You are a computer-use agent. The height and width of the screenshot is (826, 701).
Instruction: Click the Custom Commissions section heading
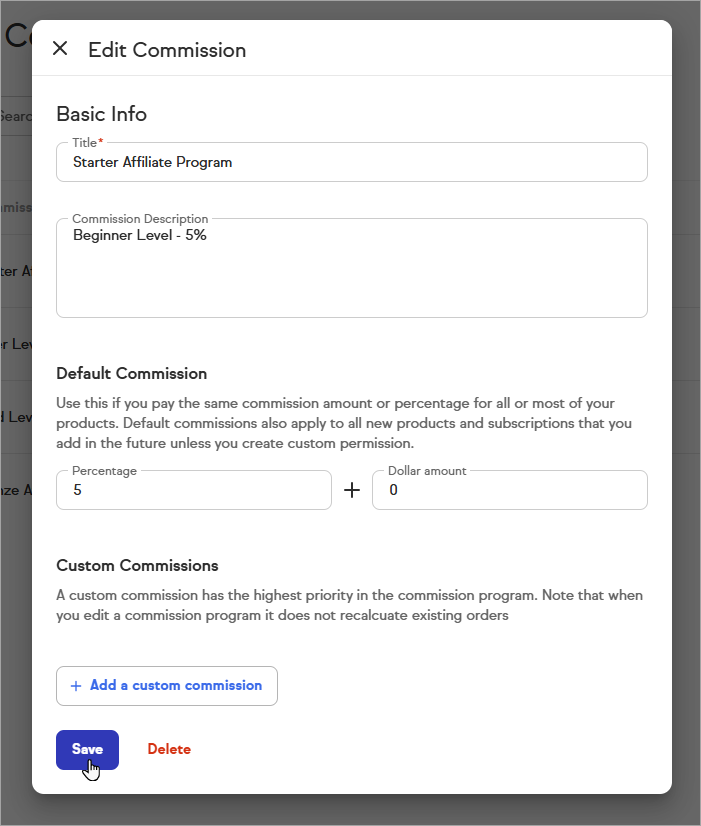point(137,566)
